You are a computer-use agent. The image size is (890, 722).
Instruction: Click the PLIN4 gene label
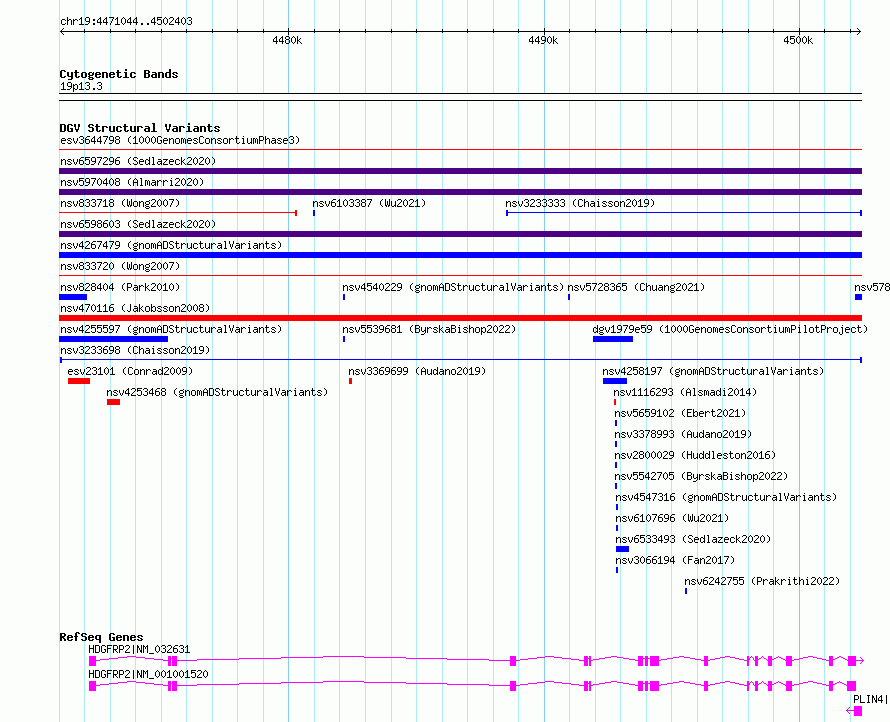point(870,699)
